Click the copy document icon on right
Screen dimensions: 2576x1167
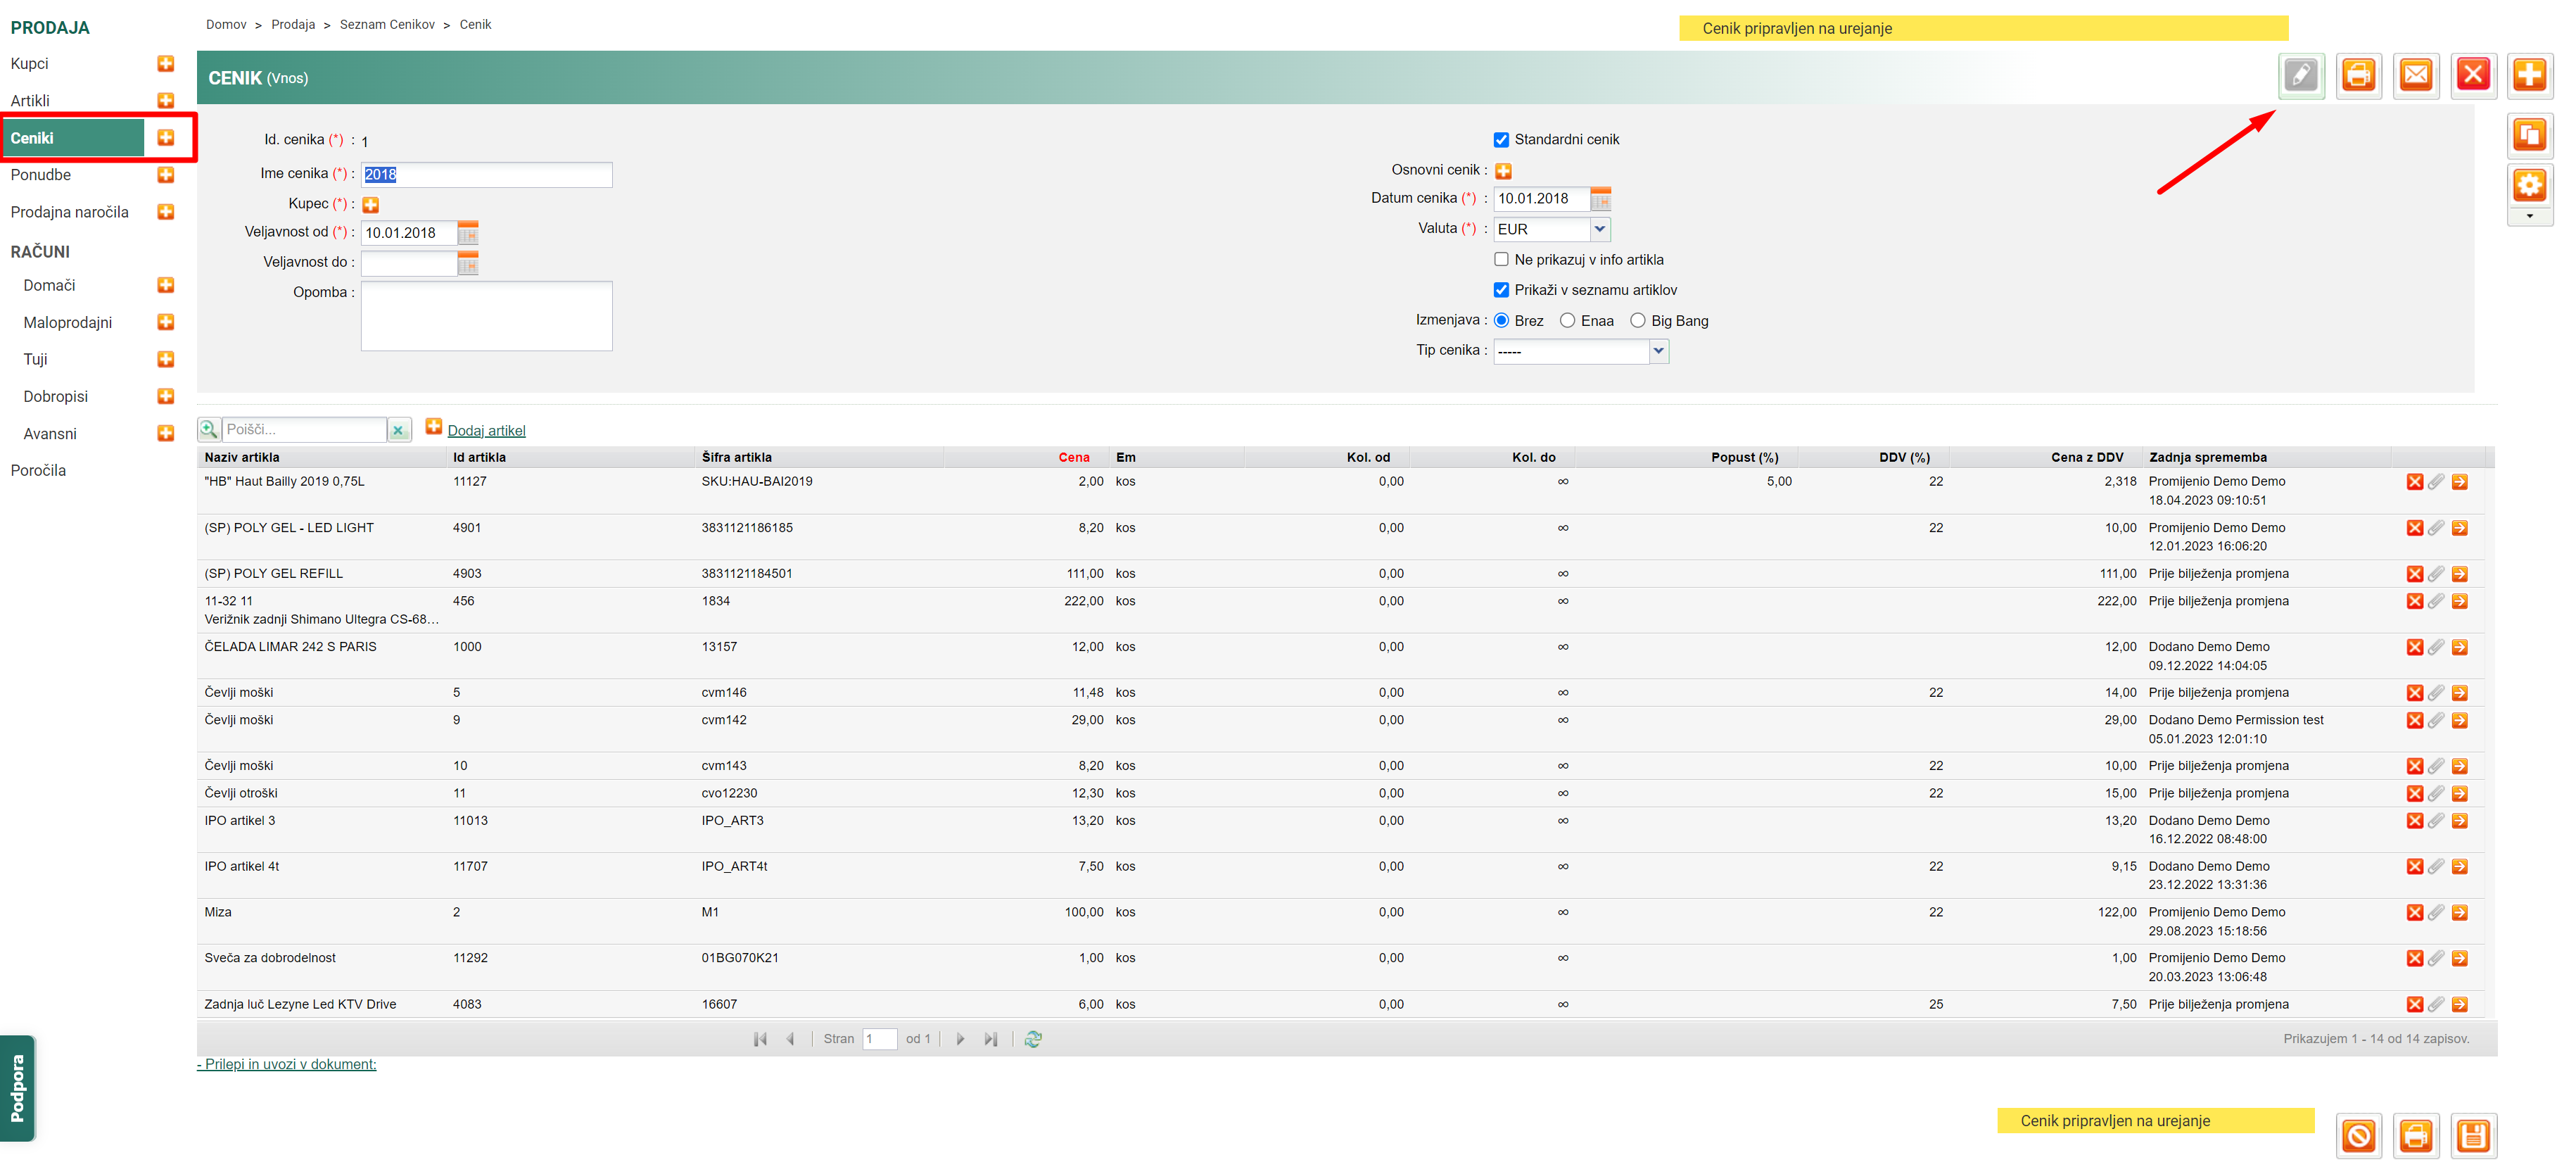tap(2529, 135)
